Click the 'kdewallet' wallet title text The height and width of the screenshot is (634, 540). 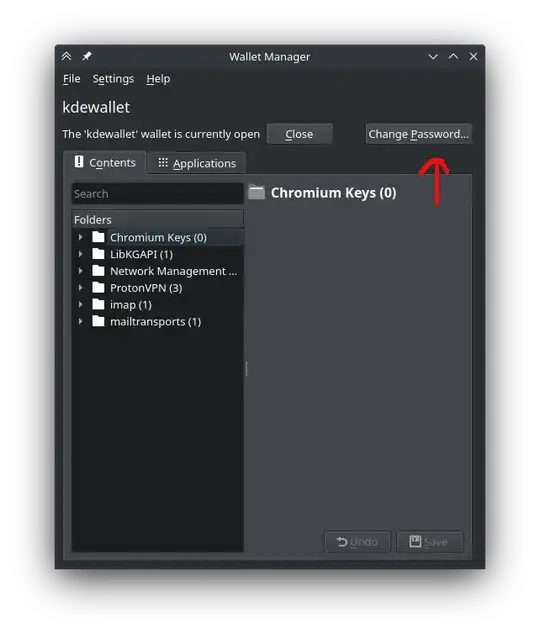click(96, 108)
